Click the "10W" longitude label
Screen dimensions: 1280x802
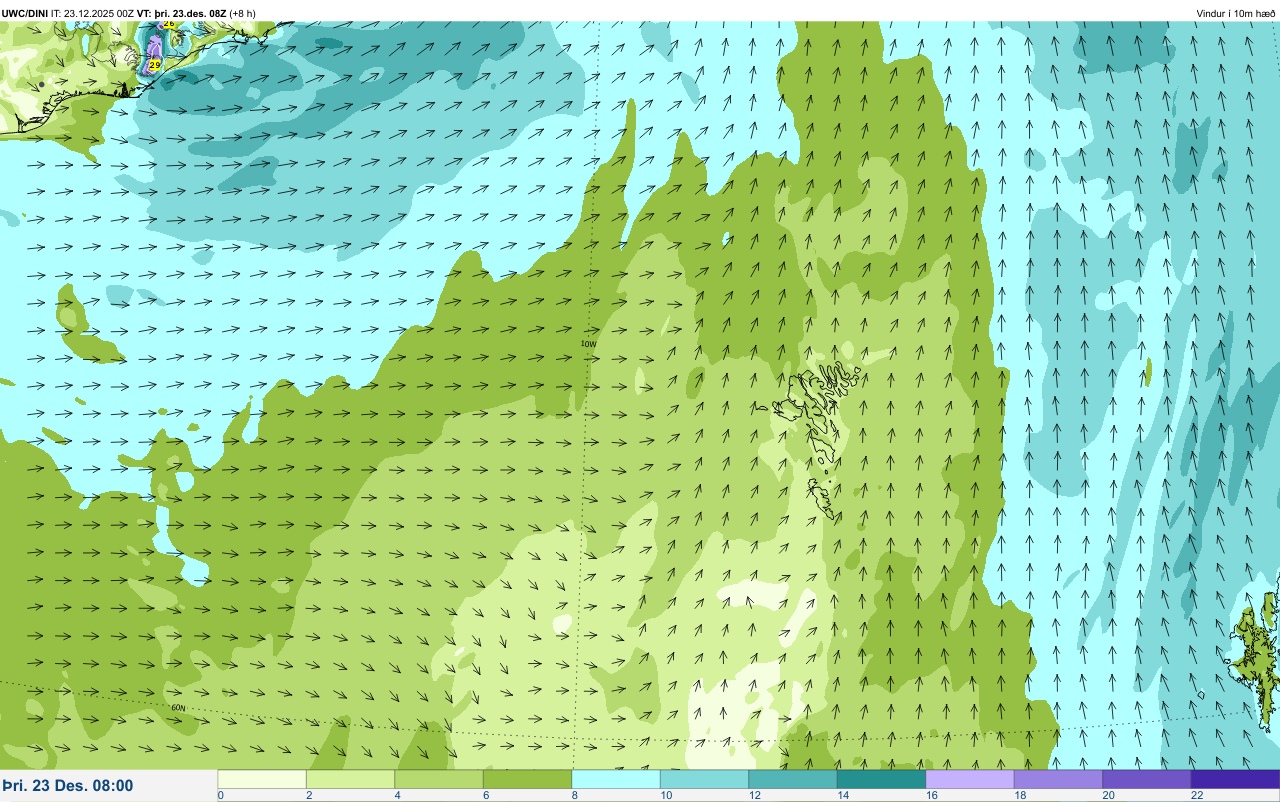588,344
